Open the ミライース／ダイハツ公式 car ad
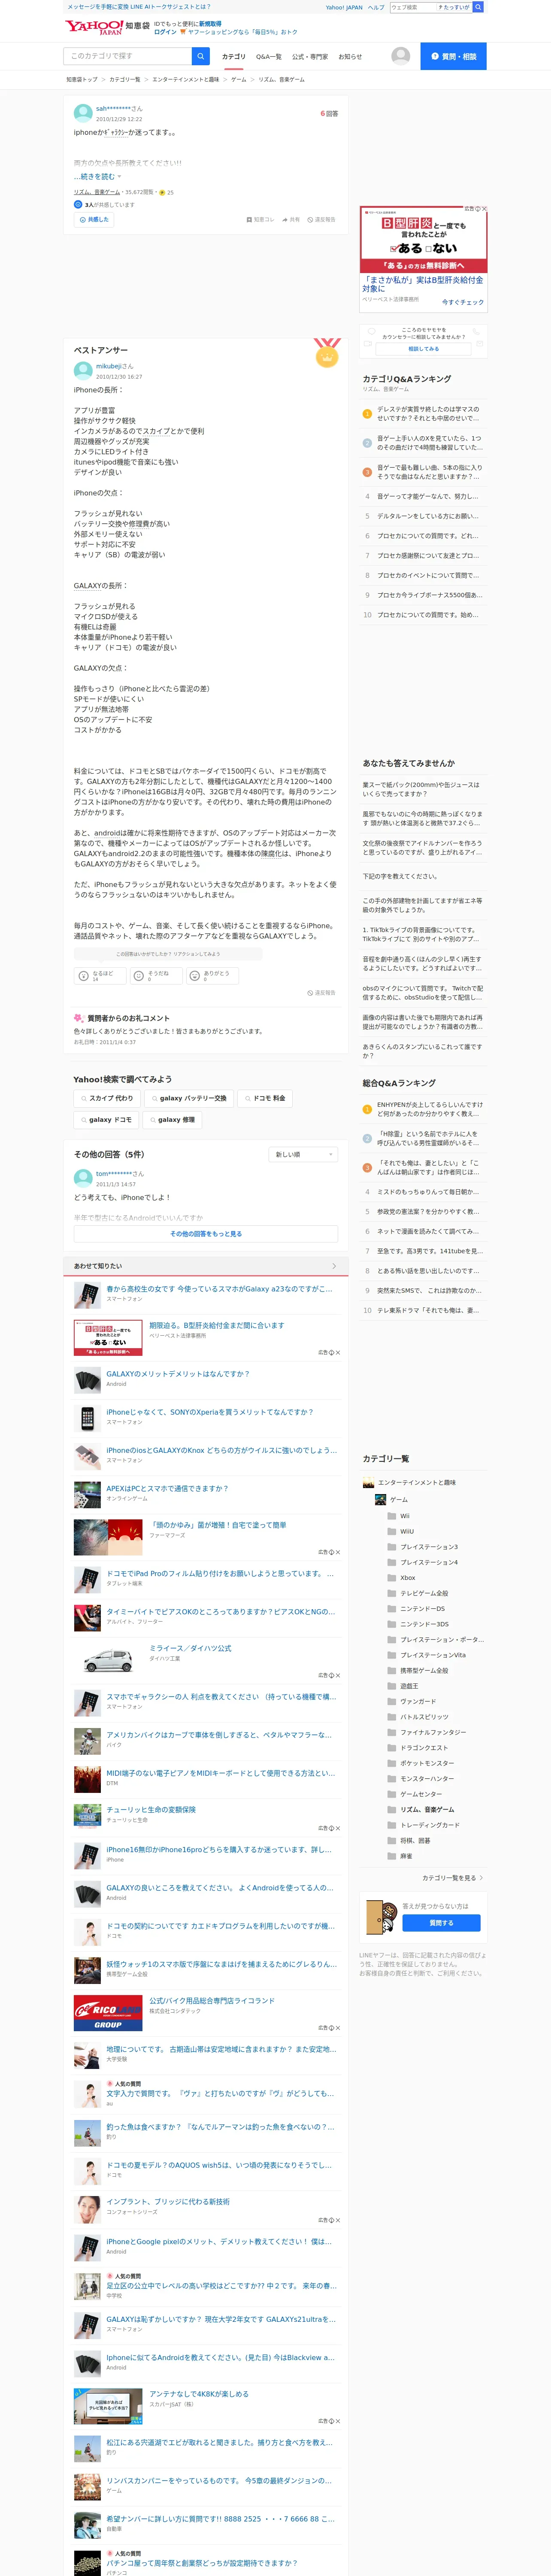The height and width of the screenshot is (2576, 551). [190, 1648]
